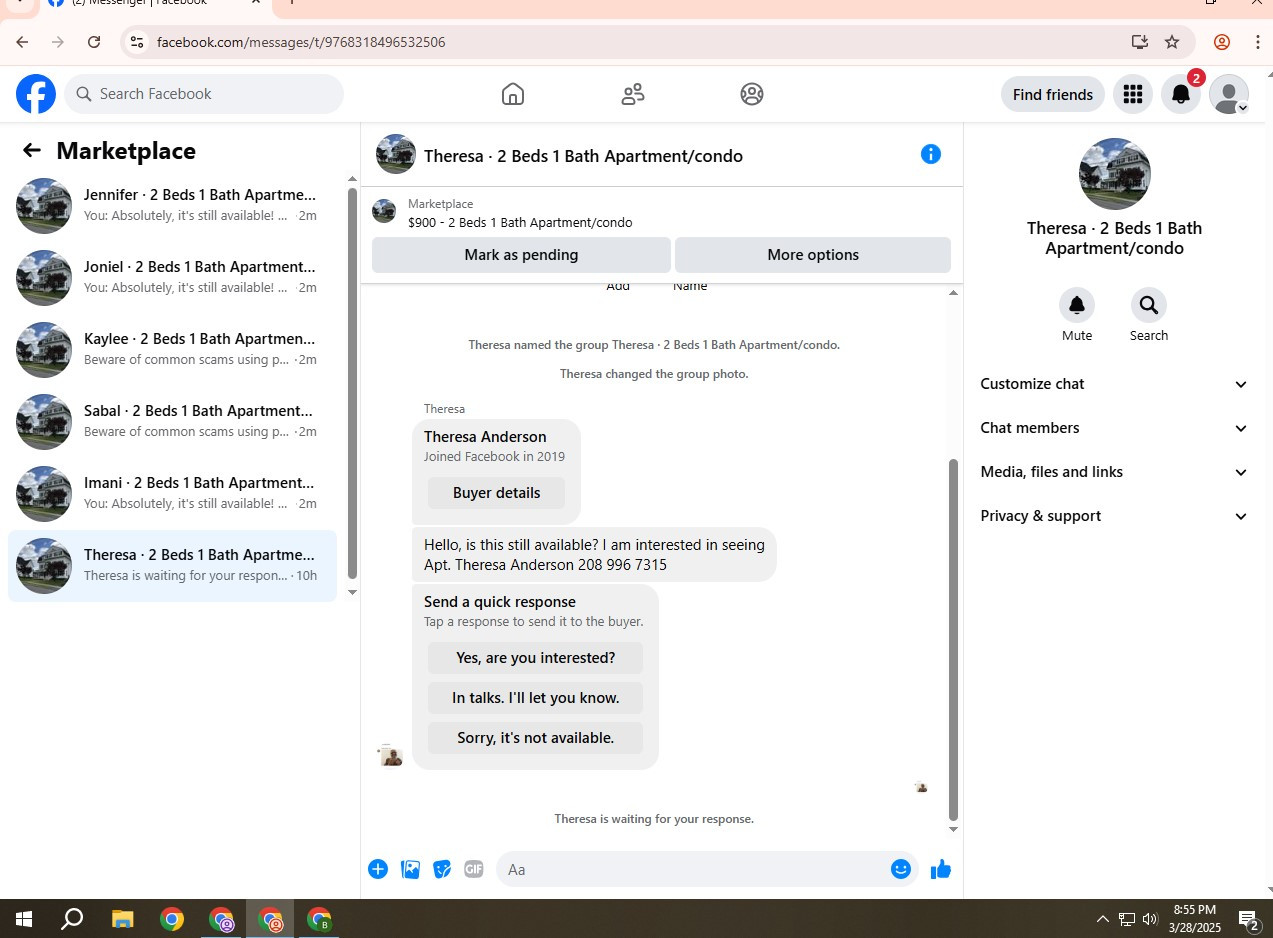1273x938 pixels.
Task: Click the taskbar clock and date
Action: point(1195,919)
